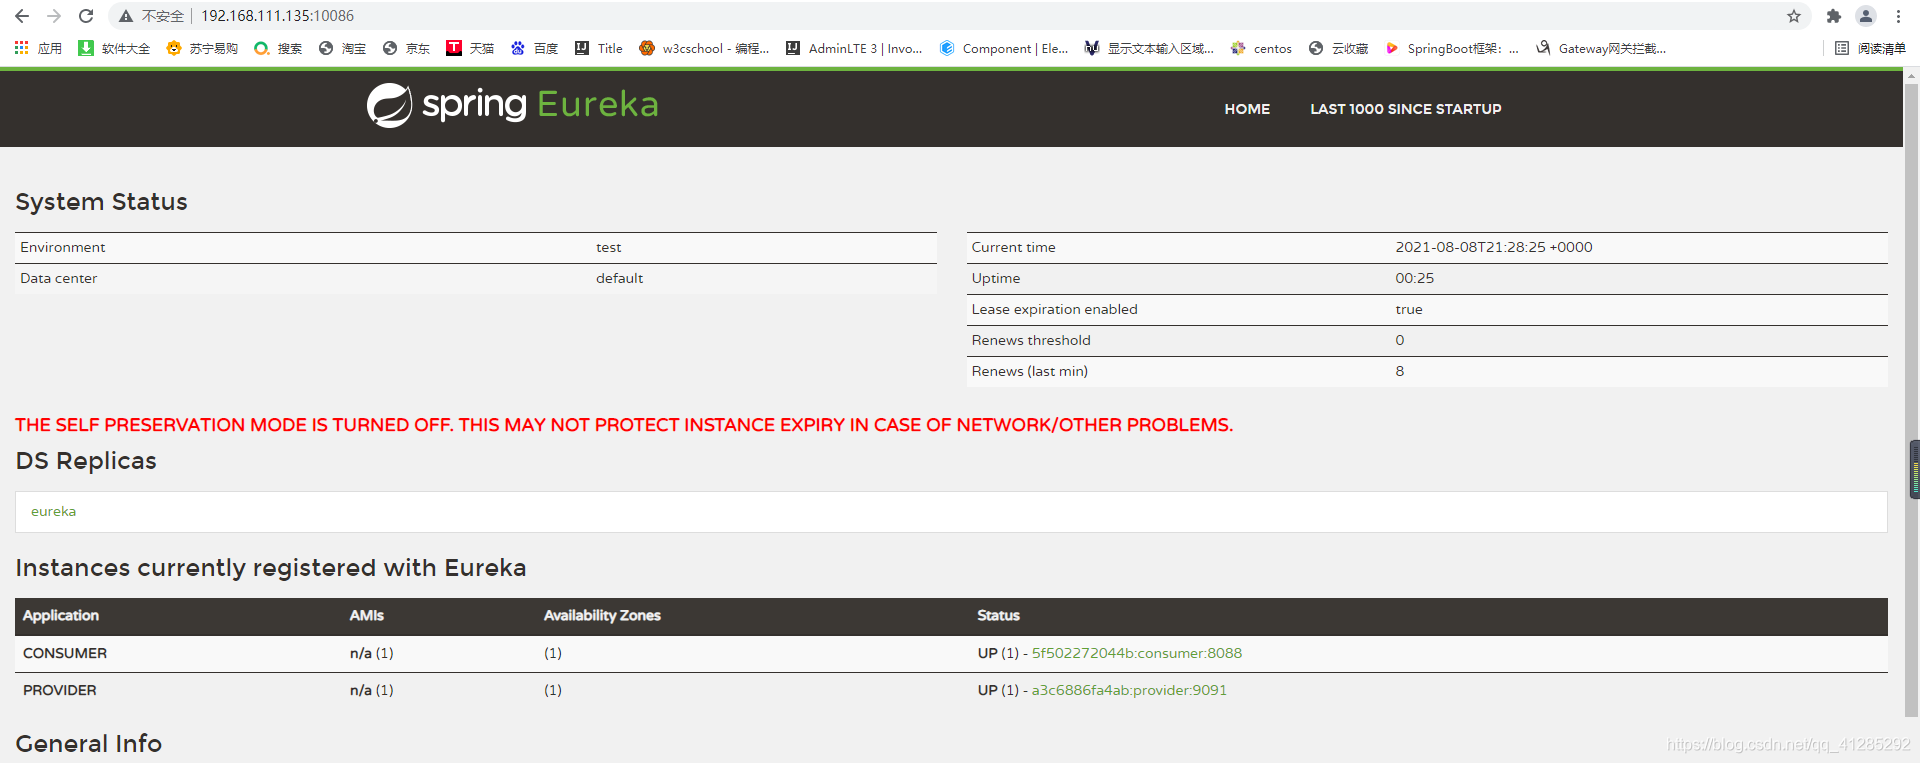1920x763 pixels.
Task: Click the System Status heading
Action: (101, 202)
